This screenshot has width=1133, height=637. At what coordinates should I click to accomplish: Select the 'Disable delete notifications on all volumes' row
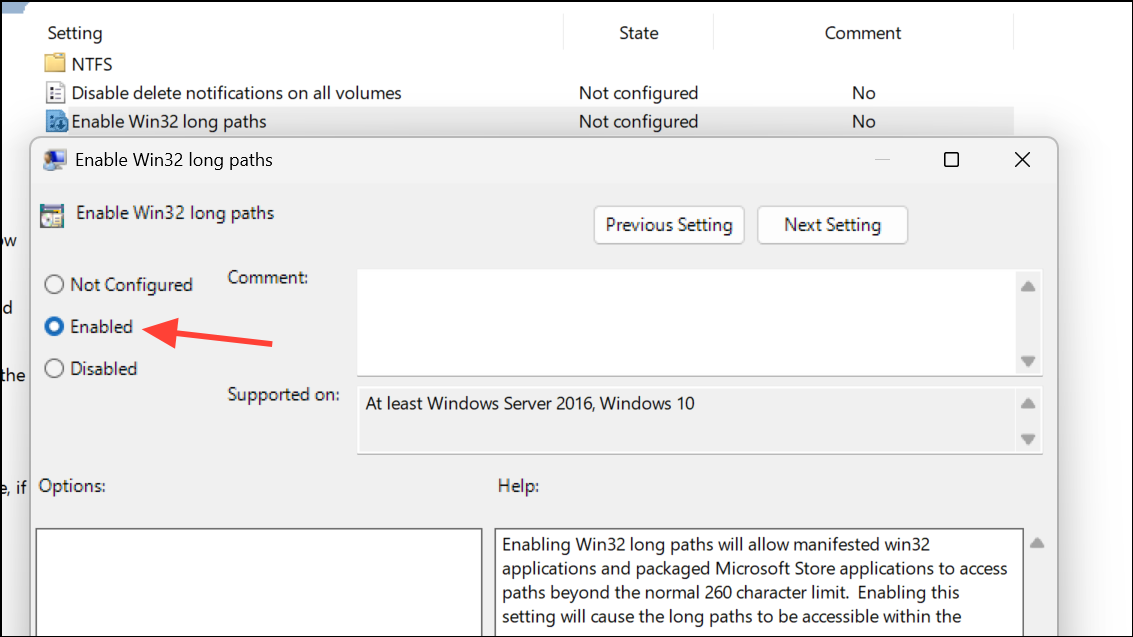tap(235, 92)
